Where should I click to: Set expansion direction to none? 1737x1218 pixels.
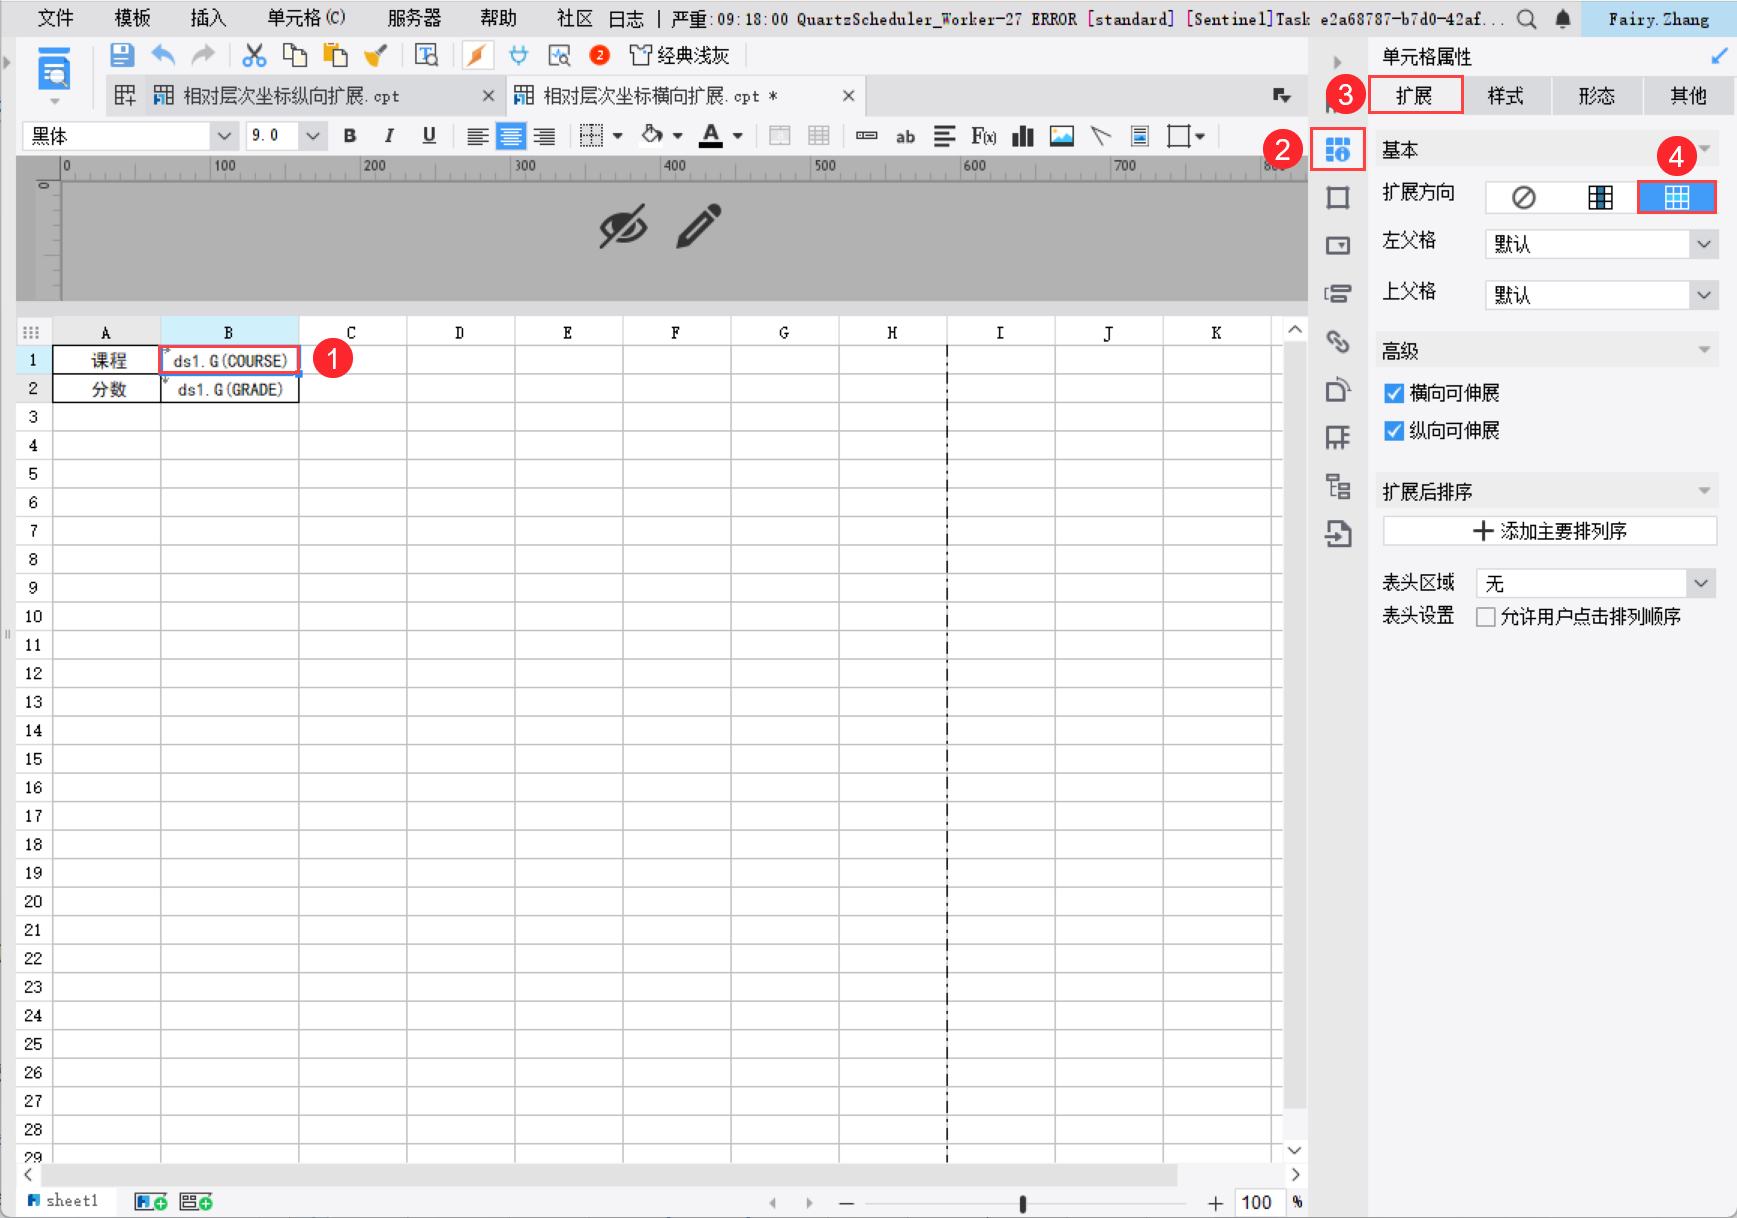tap(1524, 197)
